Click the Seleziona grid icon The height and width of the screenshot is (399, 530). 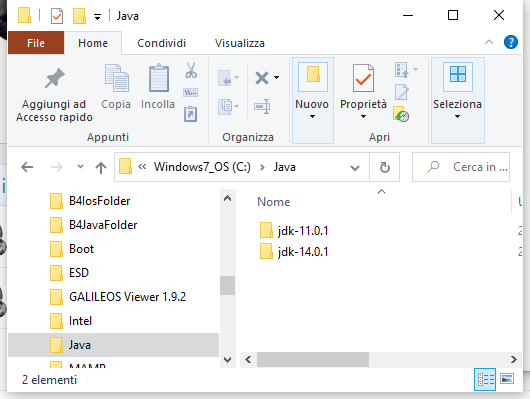[x=458, y=76]
